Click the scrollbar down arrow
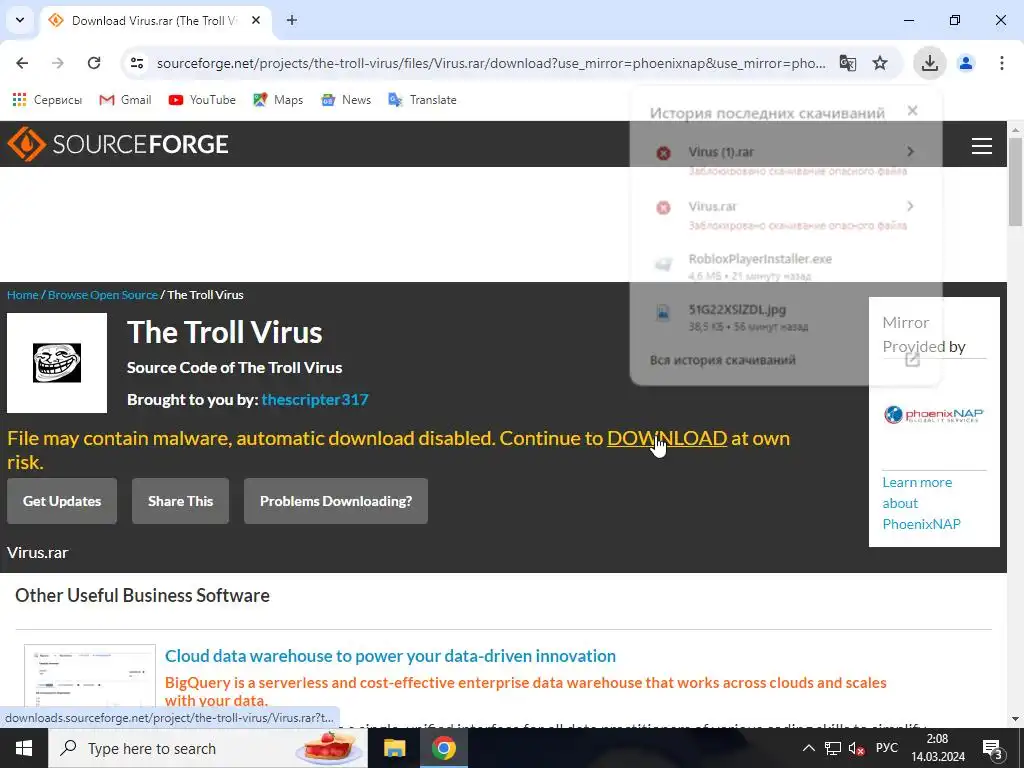 pos(1016,719)
